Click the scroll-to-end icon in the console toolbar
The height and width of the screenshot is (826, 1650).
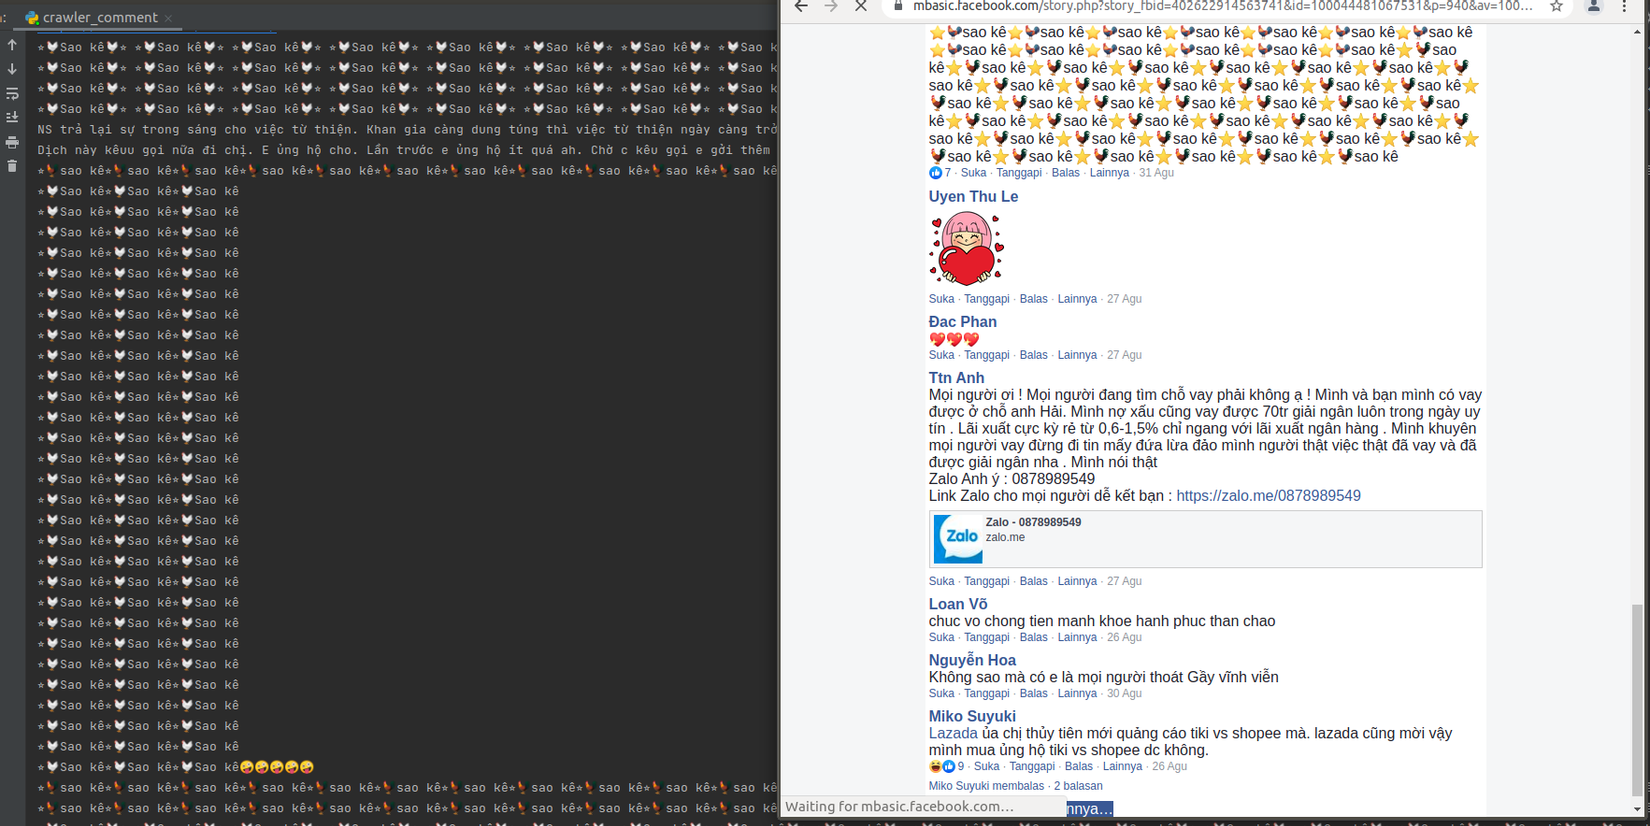(x=12, y=117)
